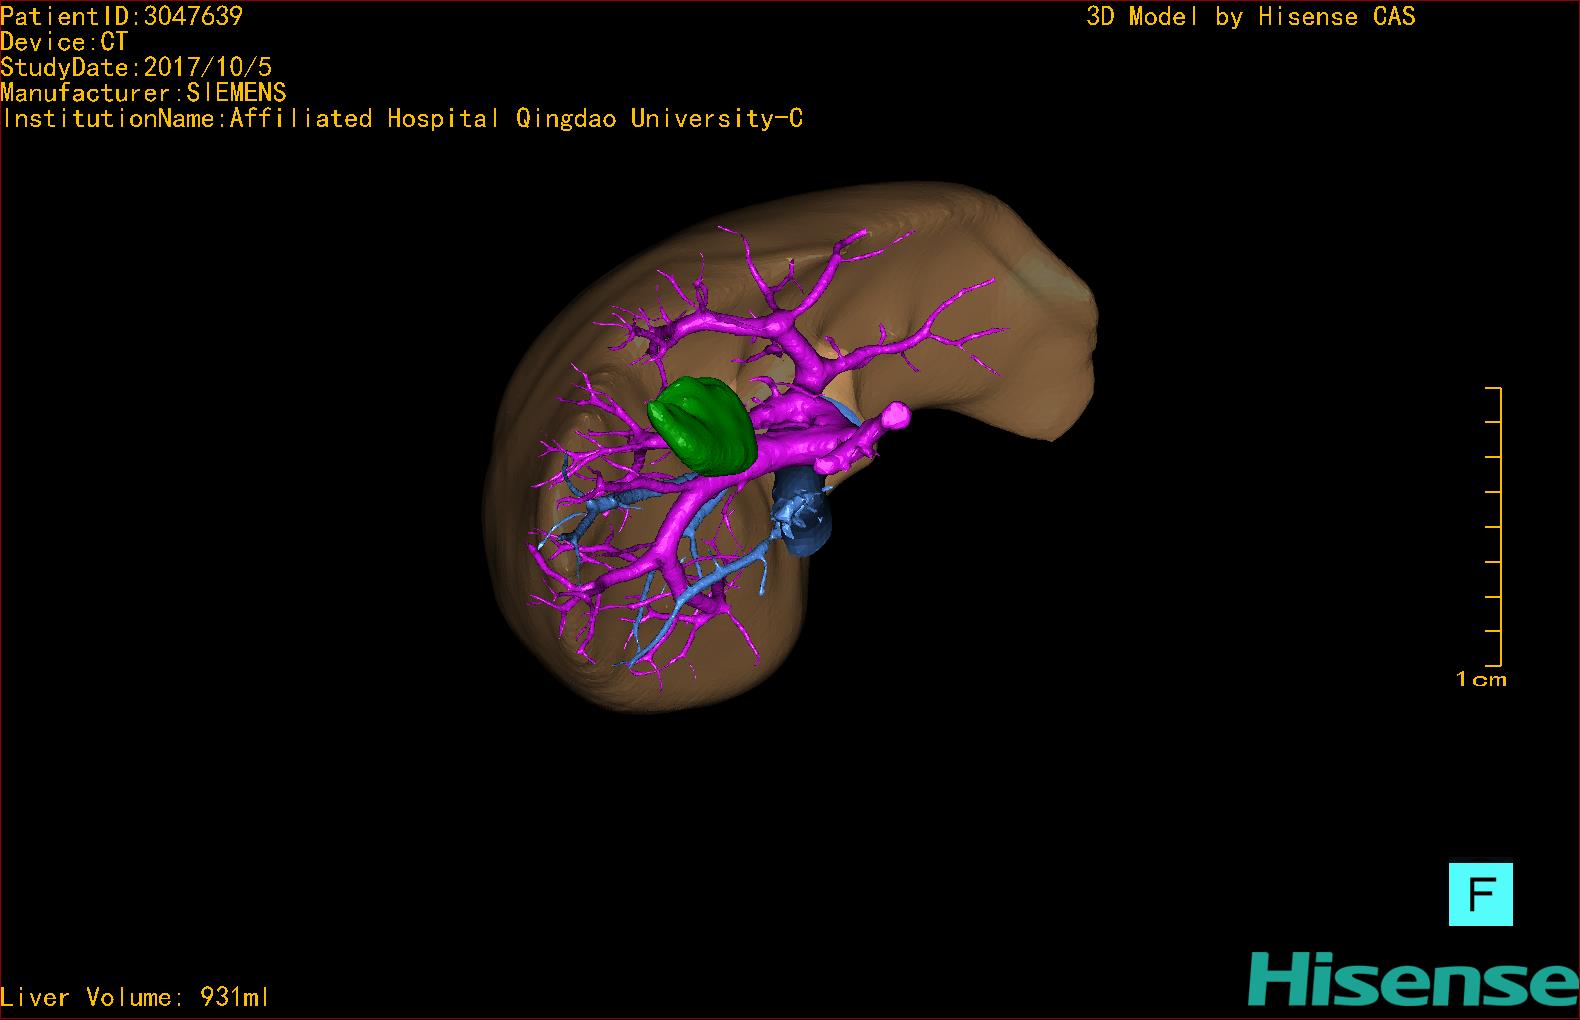
Task: Click the '3D Model by Hisense CAS' text
Action: 1251,17
